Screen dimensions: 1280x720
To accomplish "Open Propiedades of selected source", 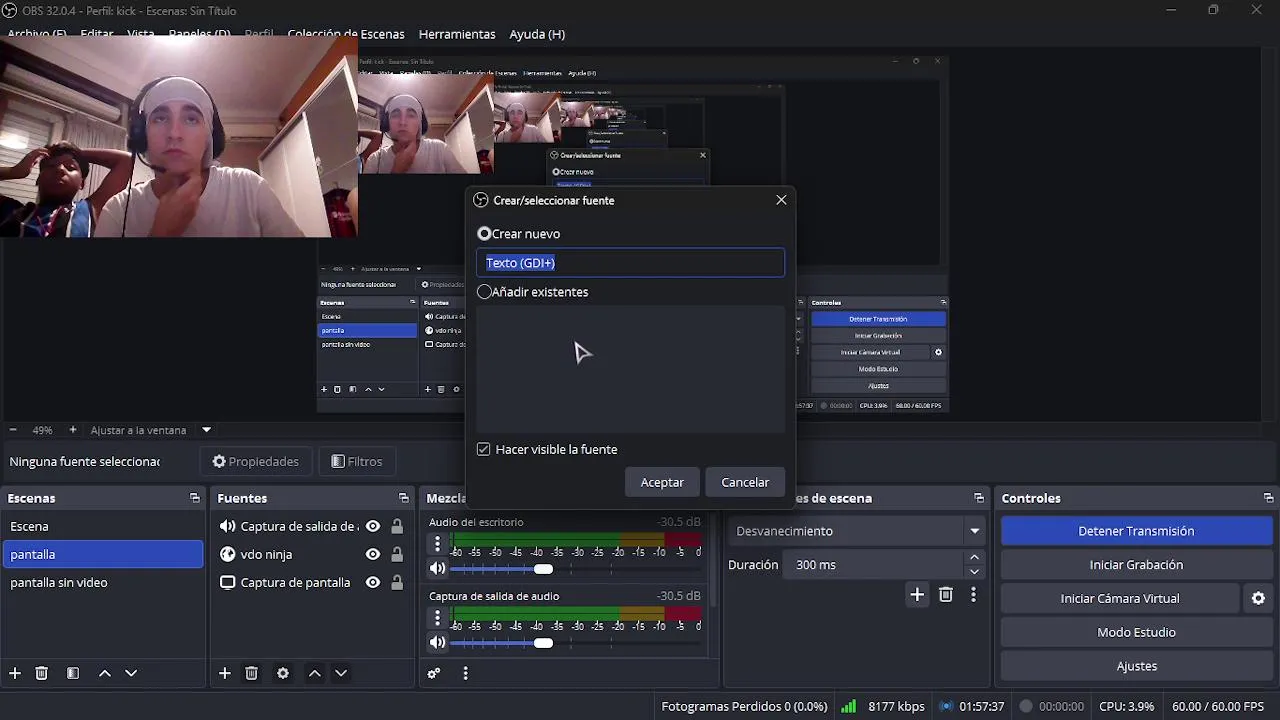I will pyautogui.click(x=256, y=461).
